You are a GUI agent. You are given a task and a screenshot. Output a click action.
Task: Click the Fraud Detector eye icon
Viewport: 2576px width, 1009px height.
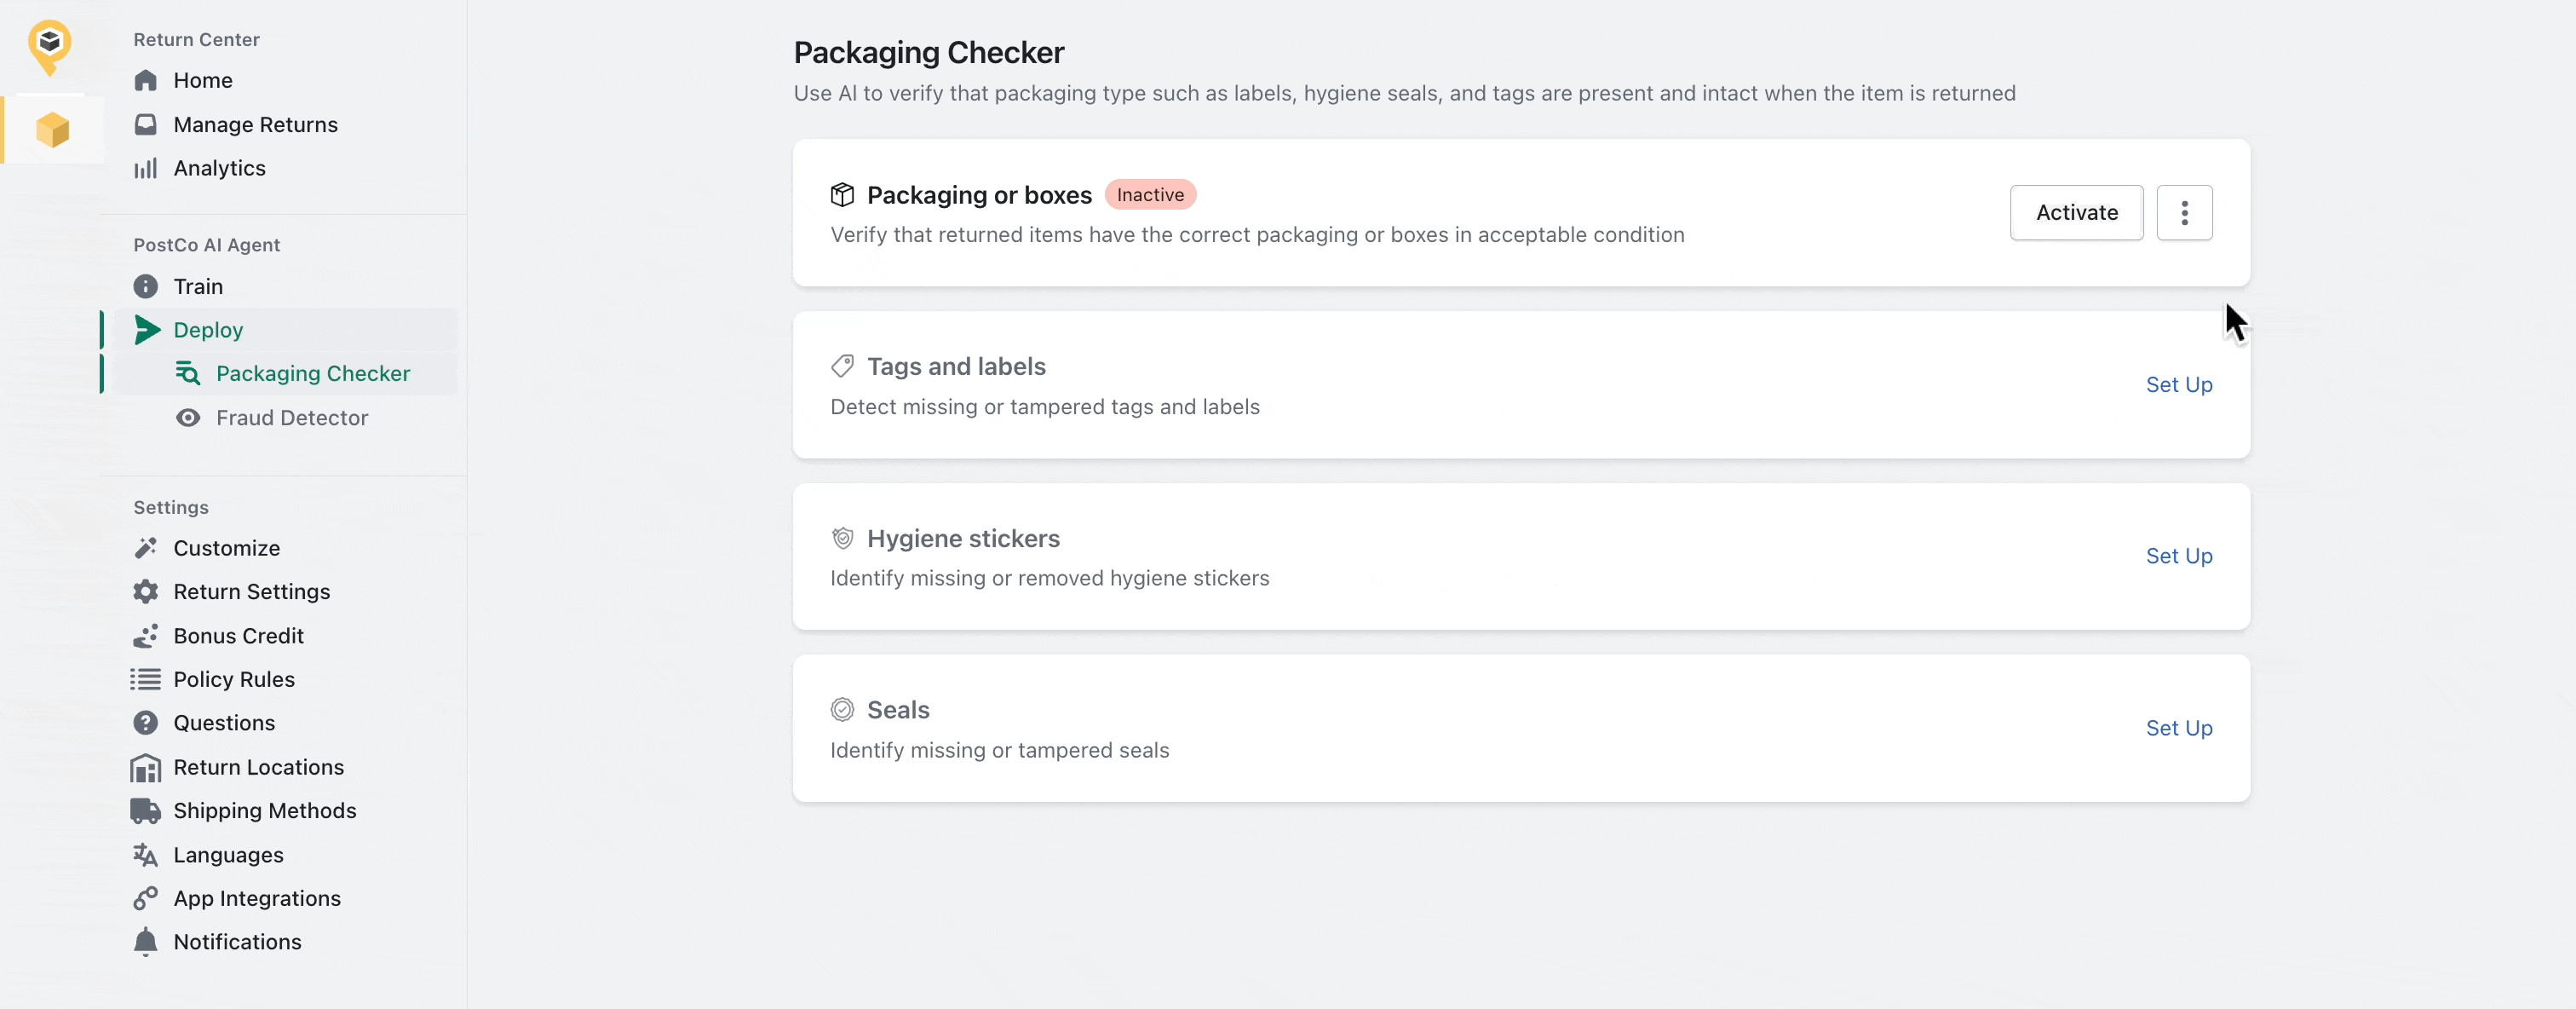coord(188,418)
